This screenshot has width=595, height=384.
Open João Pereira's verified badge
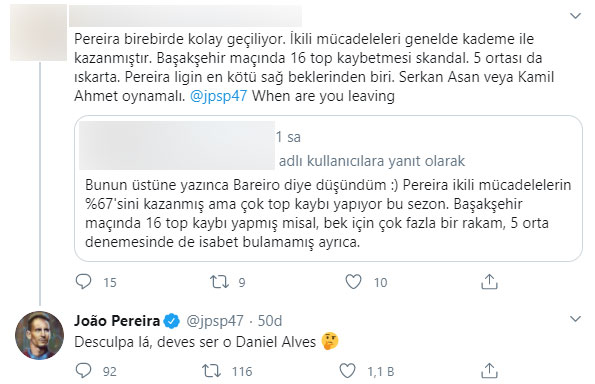[172, 321]
